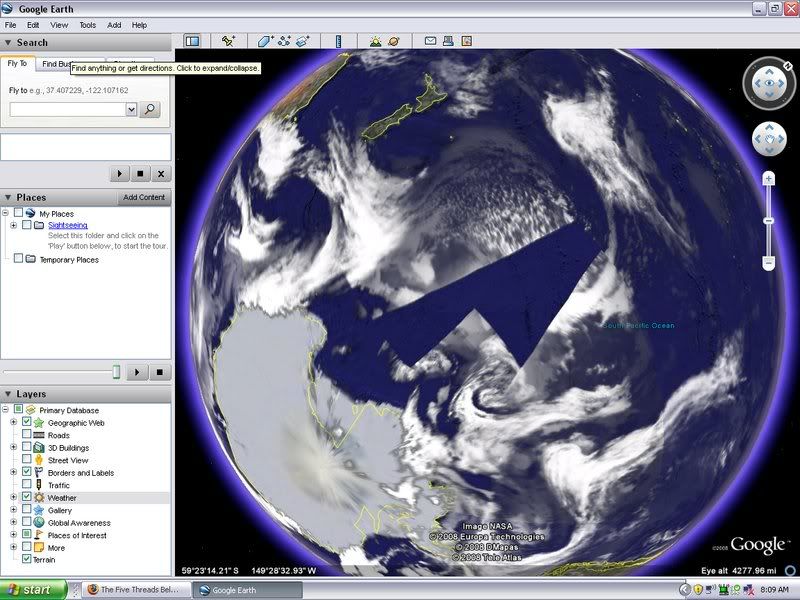Collapse the Search panel triangle
800x600 pixels.
tap(8, 42)
